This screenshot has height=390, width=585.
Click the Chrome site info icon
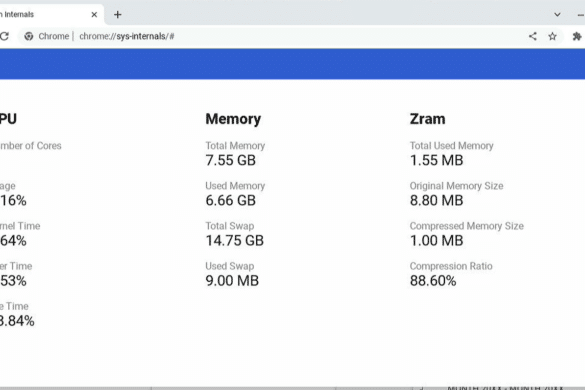click(x=29, y=36)
